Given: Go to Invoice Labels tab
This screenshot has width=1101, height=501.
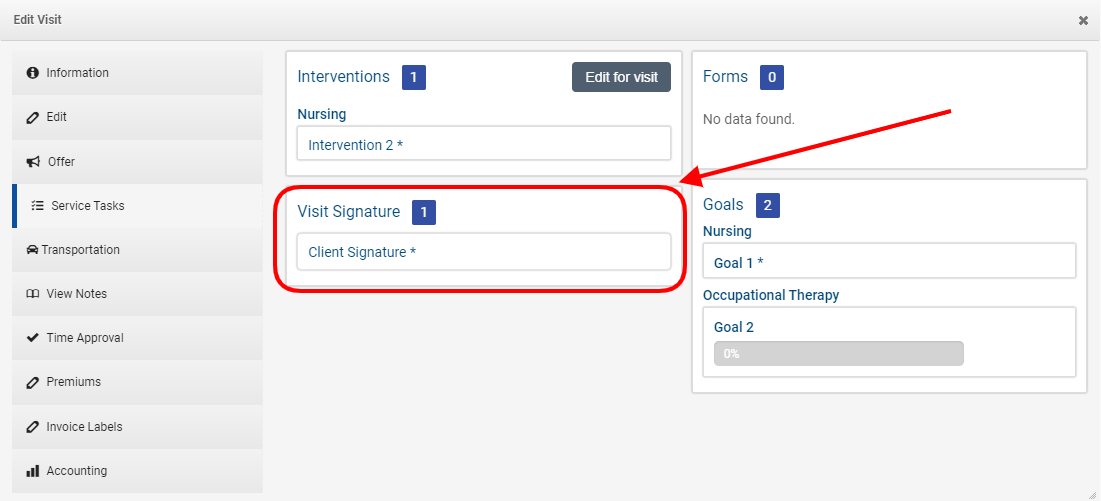Looking at the screenshot, I should [137, 427].
